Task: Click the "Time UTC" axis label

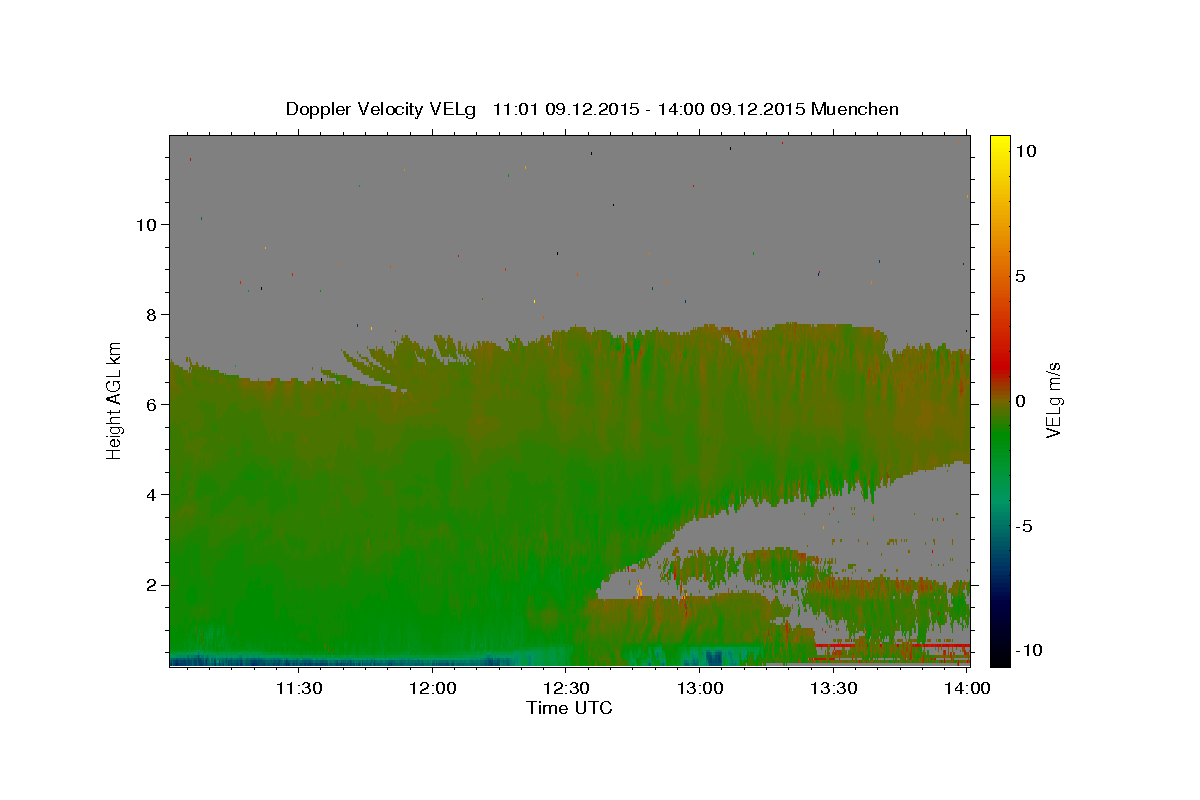Action: [569, 708]
